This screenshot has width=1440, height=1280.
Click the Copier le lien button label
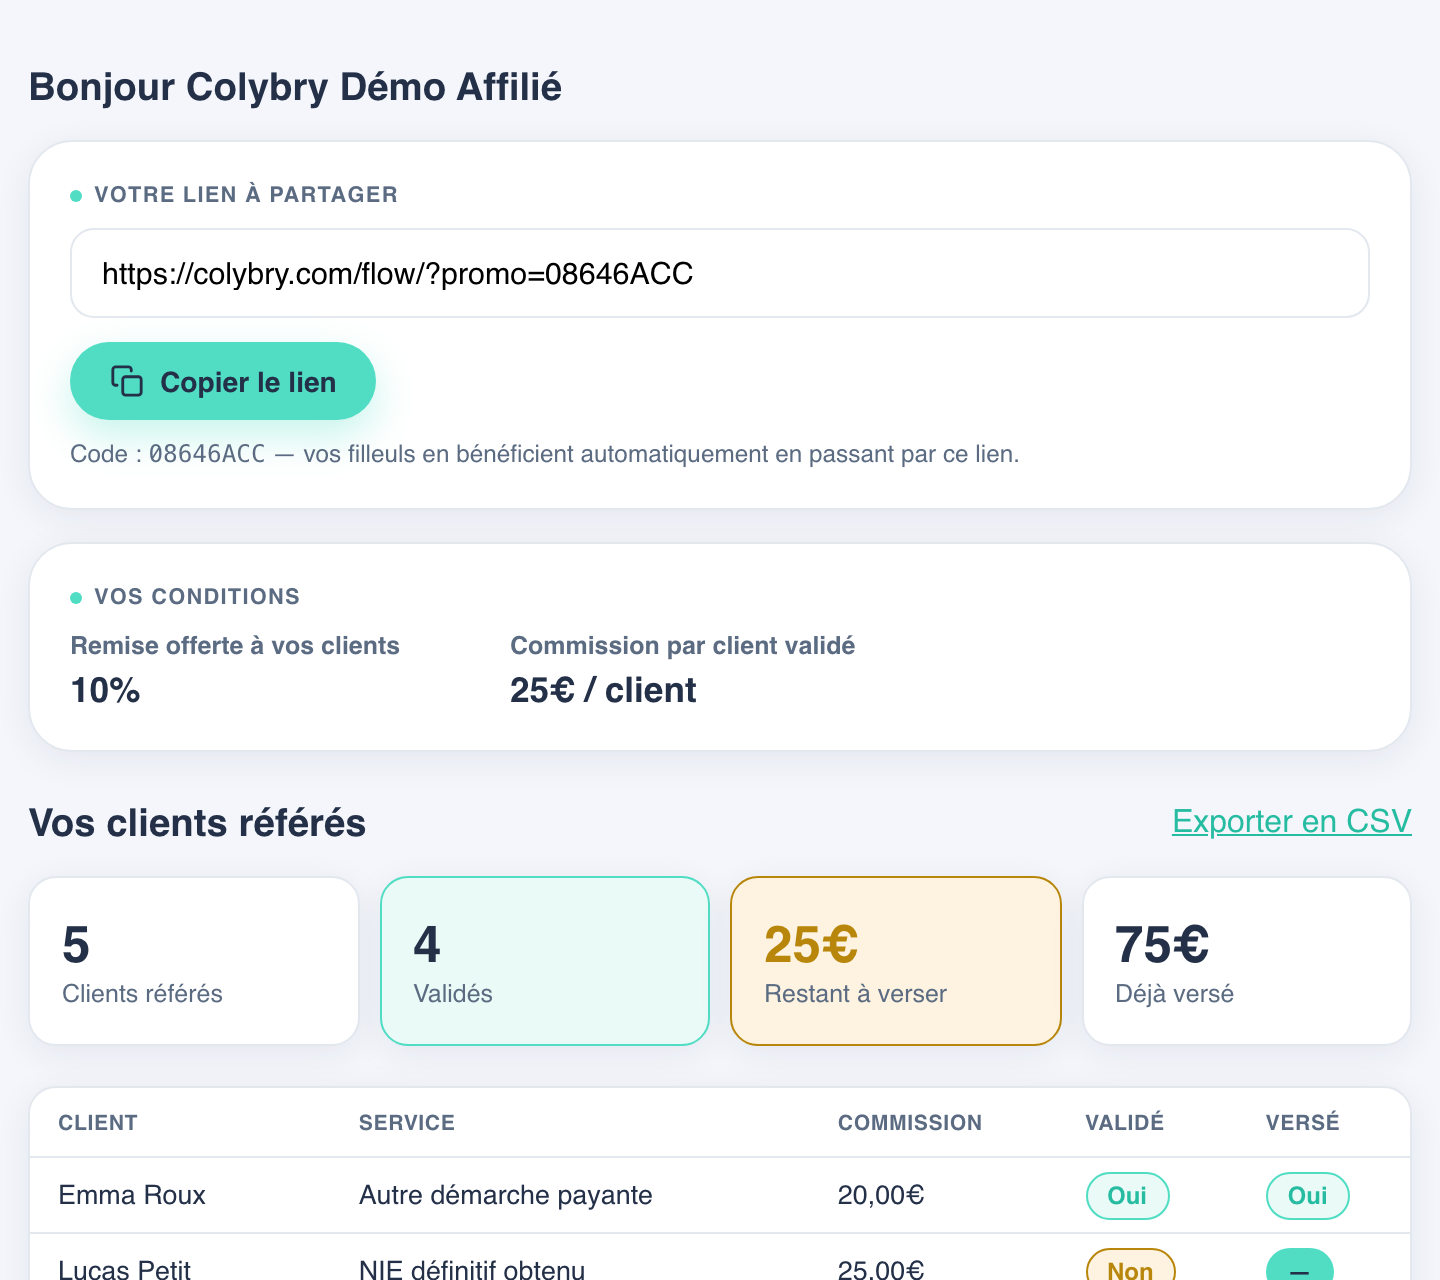[x=248, y=382]
